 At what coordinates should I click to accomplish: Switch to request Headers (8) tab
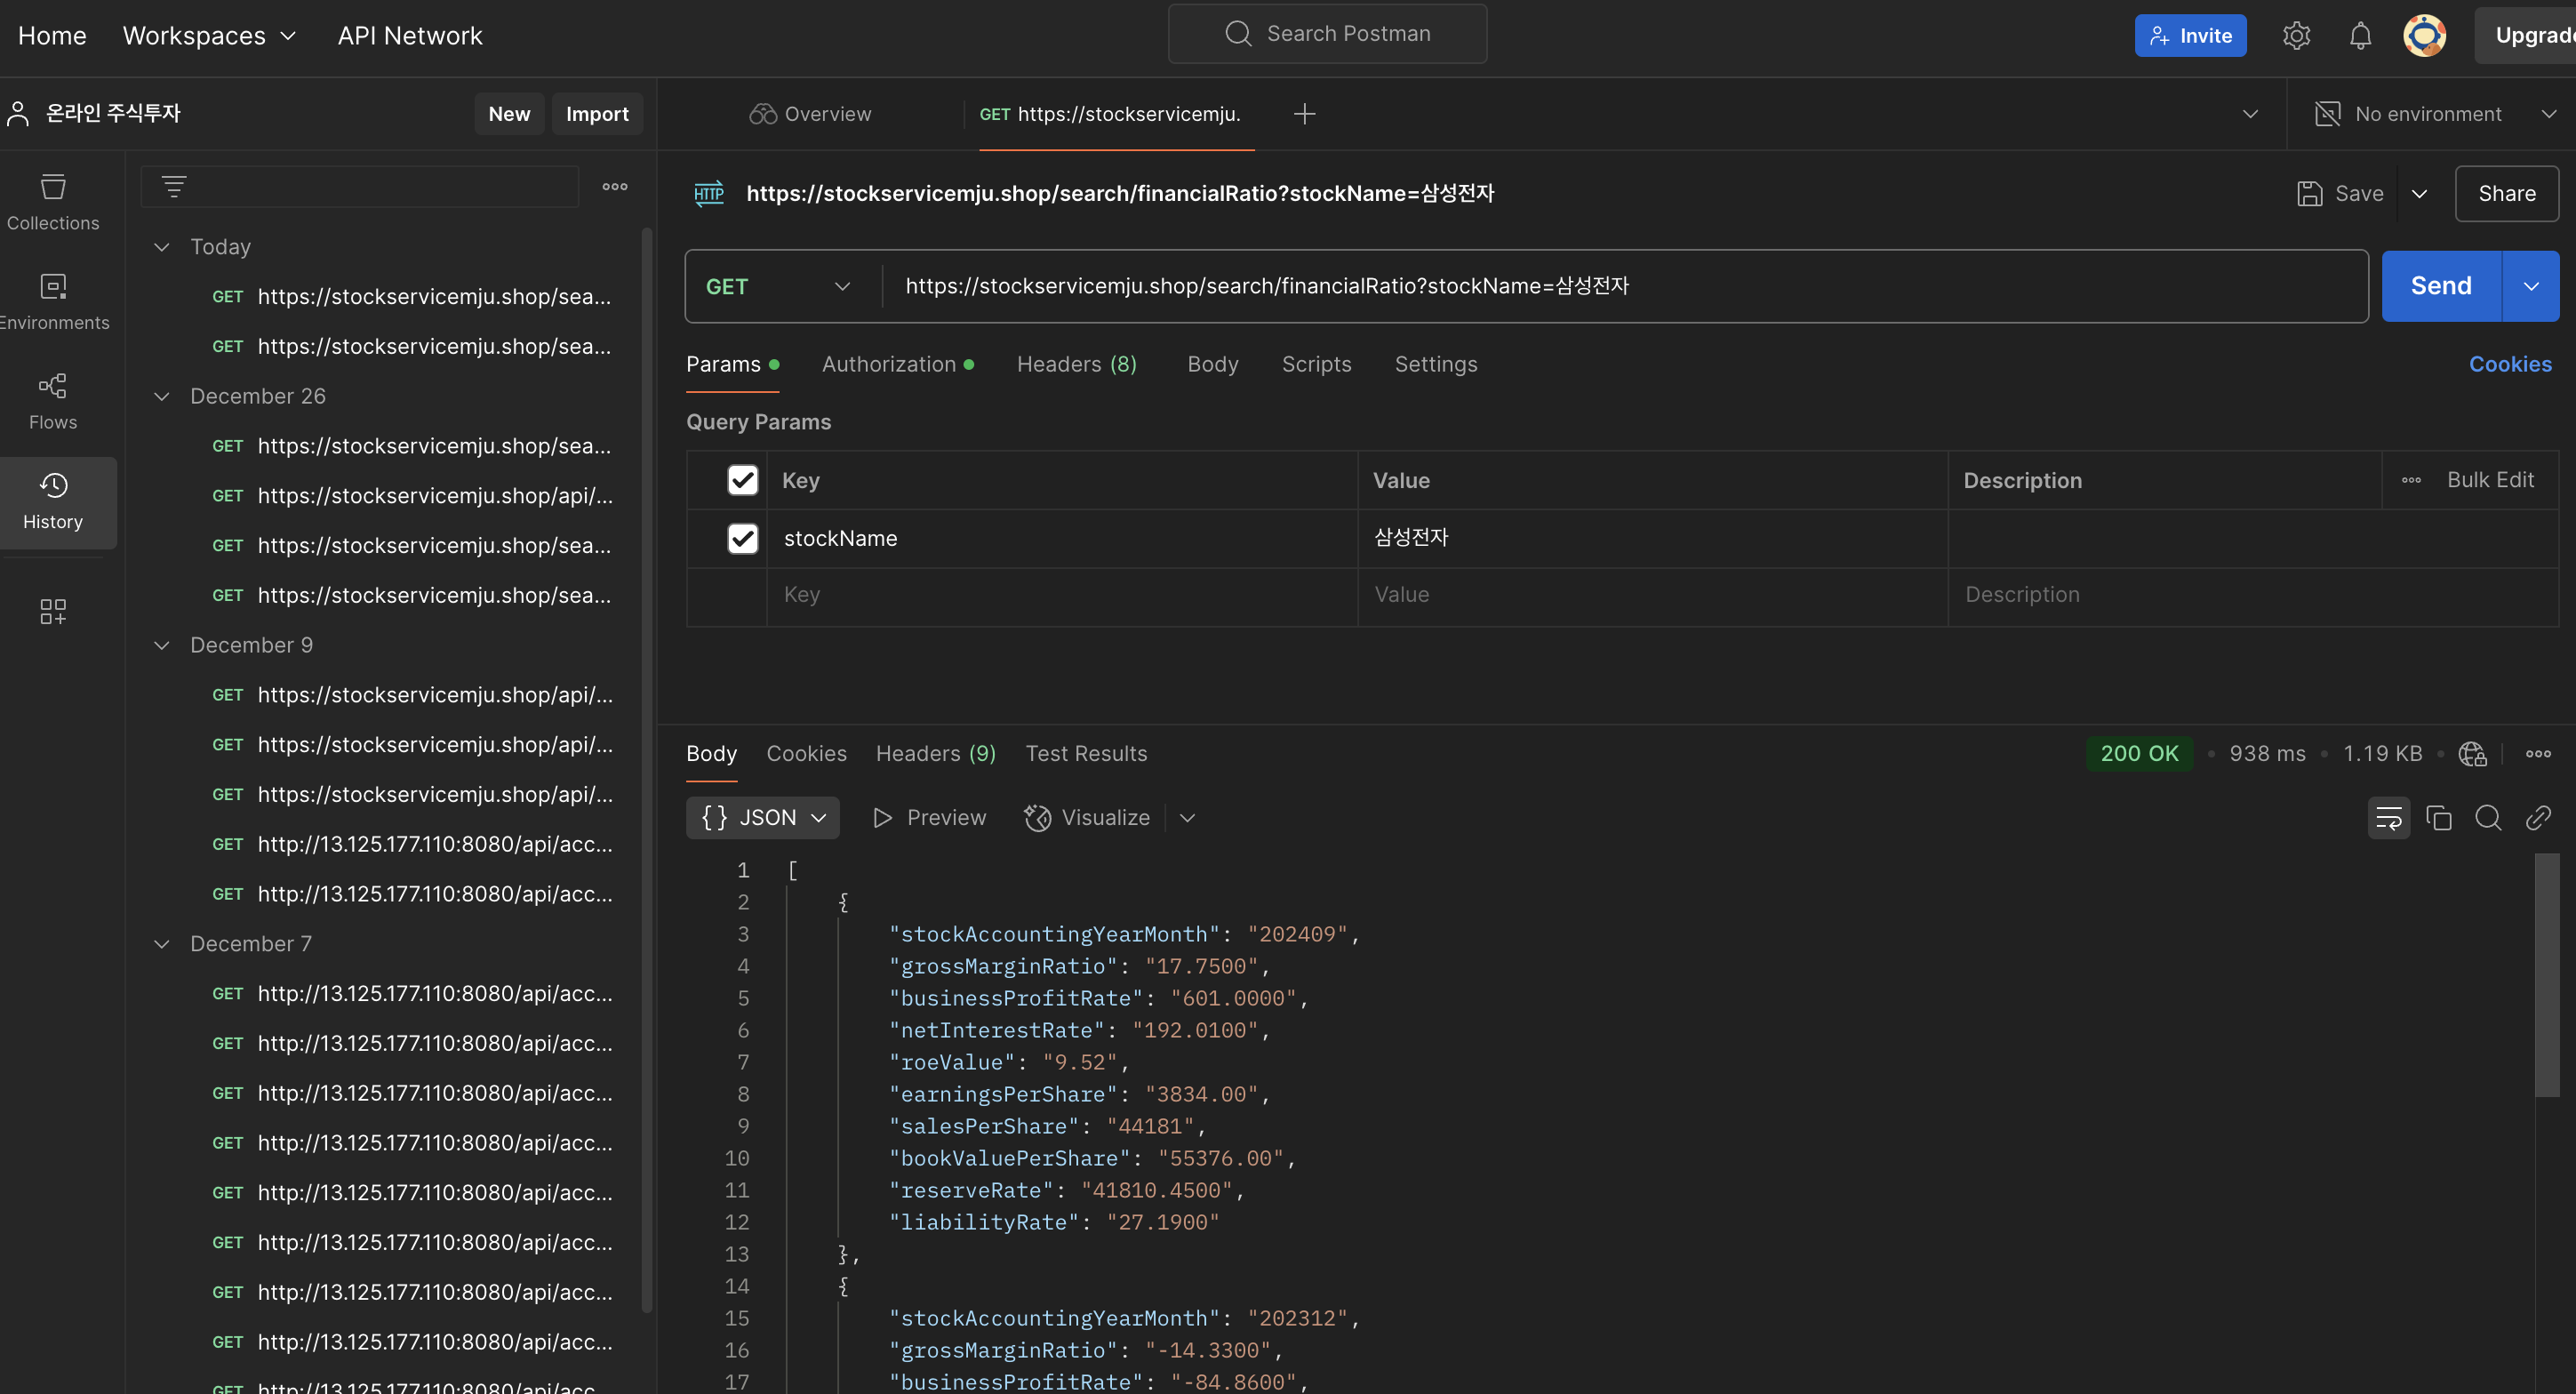tap(1077, 365)
